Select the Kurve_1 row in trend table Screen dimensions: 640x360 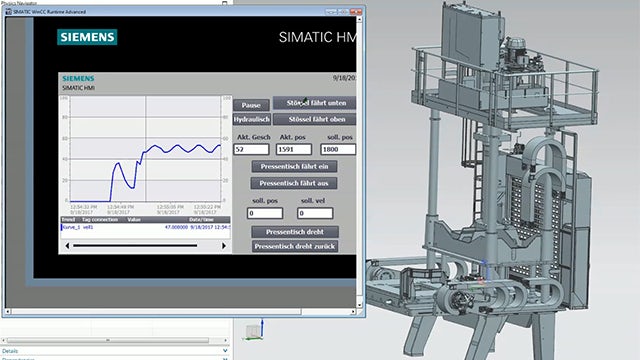(x=145, y=227)
